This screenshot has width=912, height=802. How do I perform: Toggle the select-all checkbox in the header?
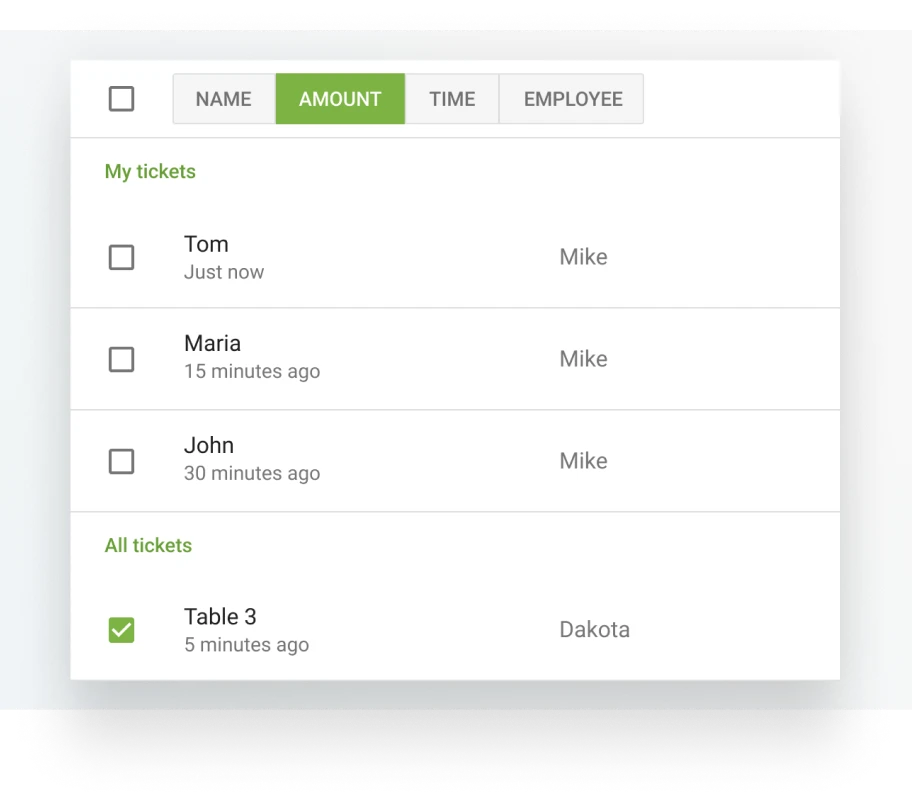click(121, 98)
